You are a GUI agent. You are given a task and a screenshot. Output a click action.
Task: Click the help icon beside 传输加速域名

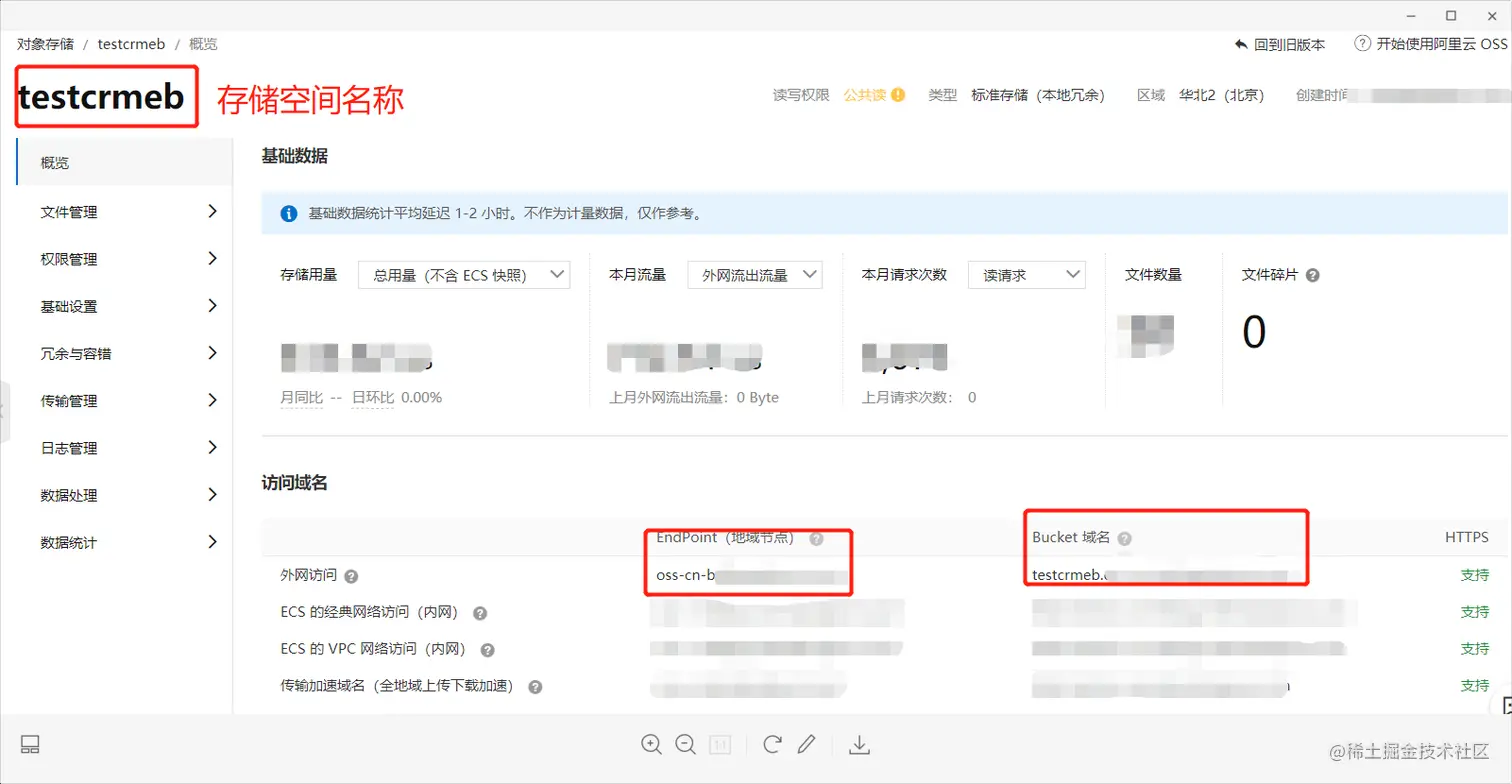[535, 687]
